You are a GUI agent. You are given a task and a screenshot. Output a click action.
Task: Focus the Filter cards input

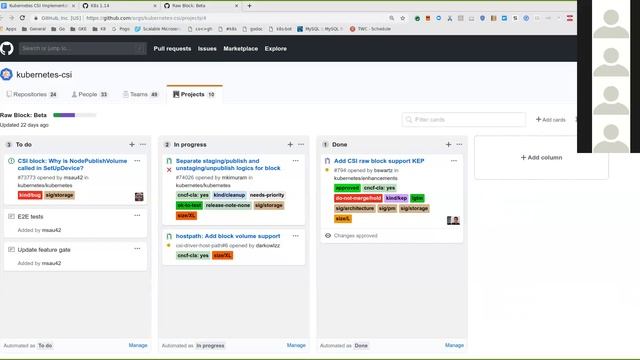tap(464, 120)
